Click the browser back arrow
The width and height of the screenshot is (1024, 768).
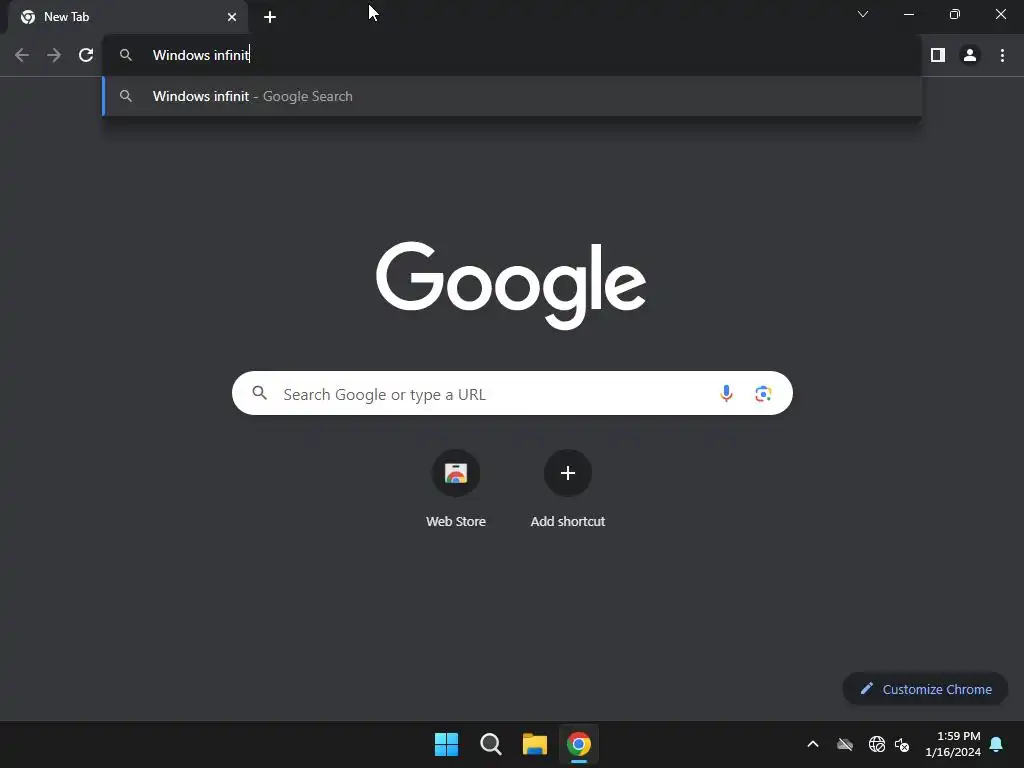(x=22, y=55)
